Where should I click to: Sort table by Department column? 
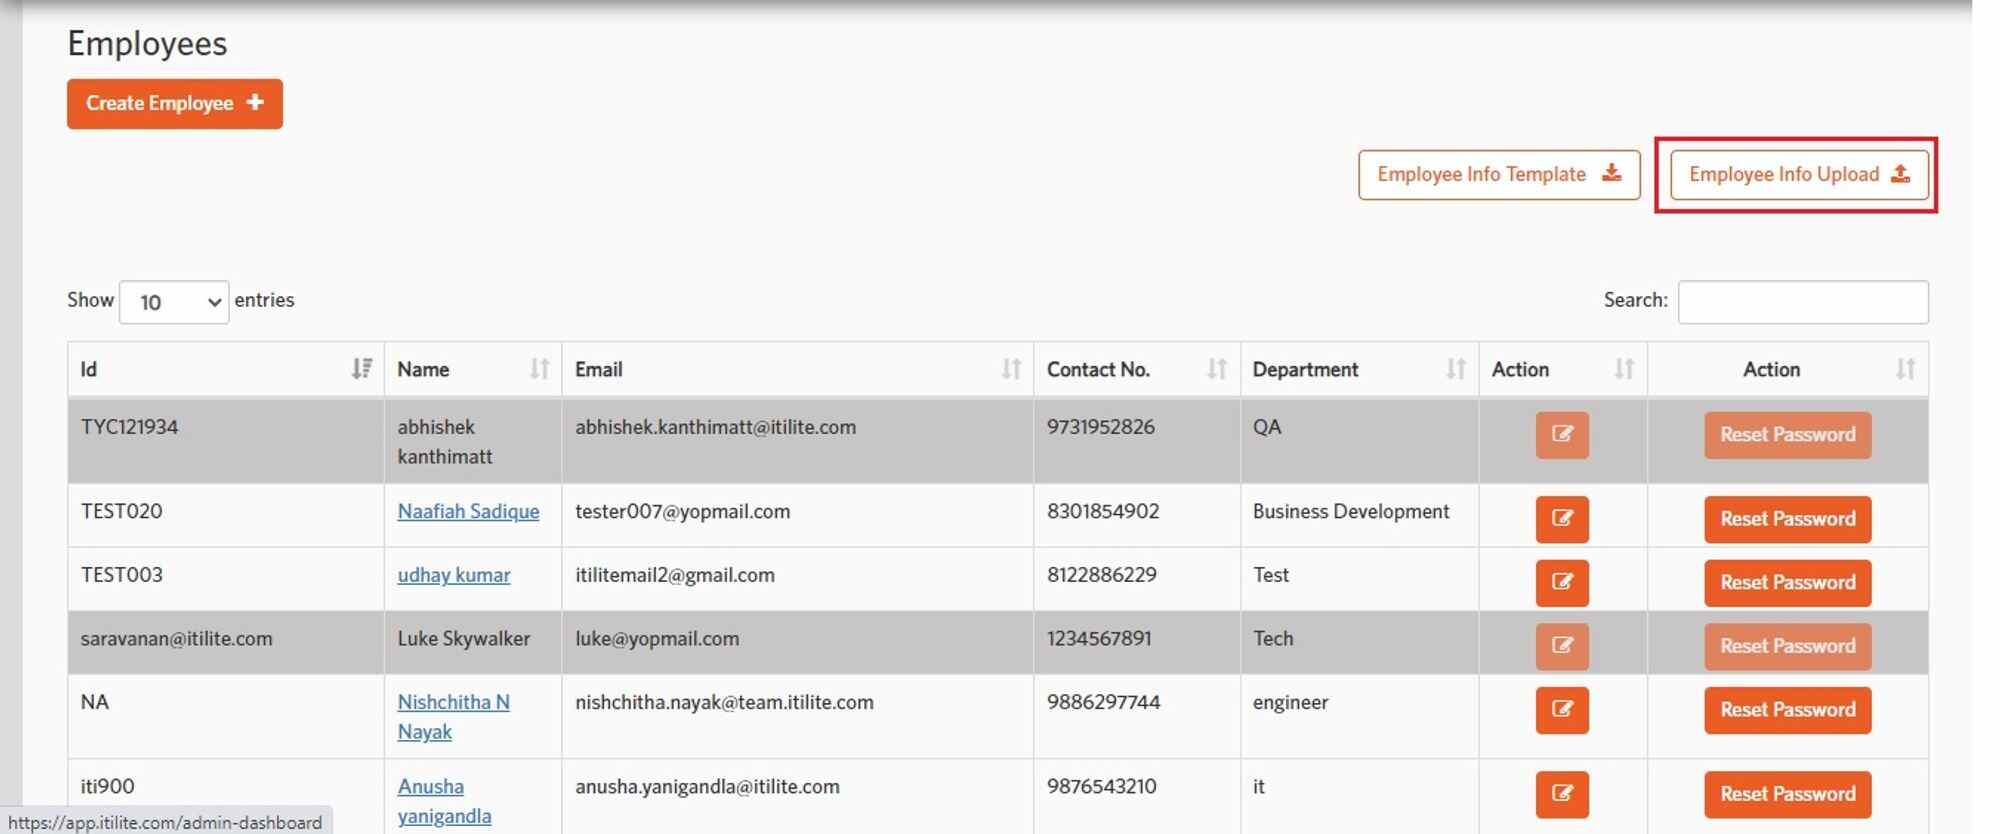(x=1455, y=369)
